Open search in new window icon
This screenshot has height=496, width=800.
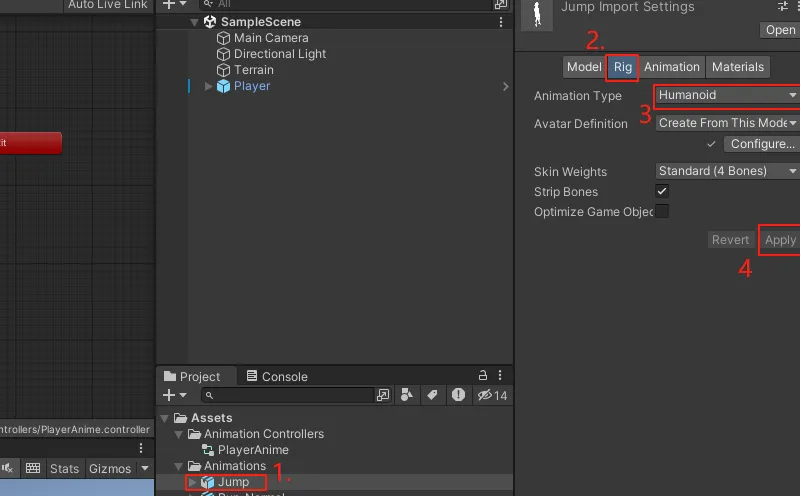383,395
